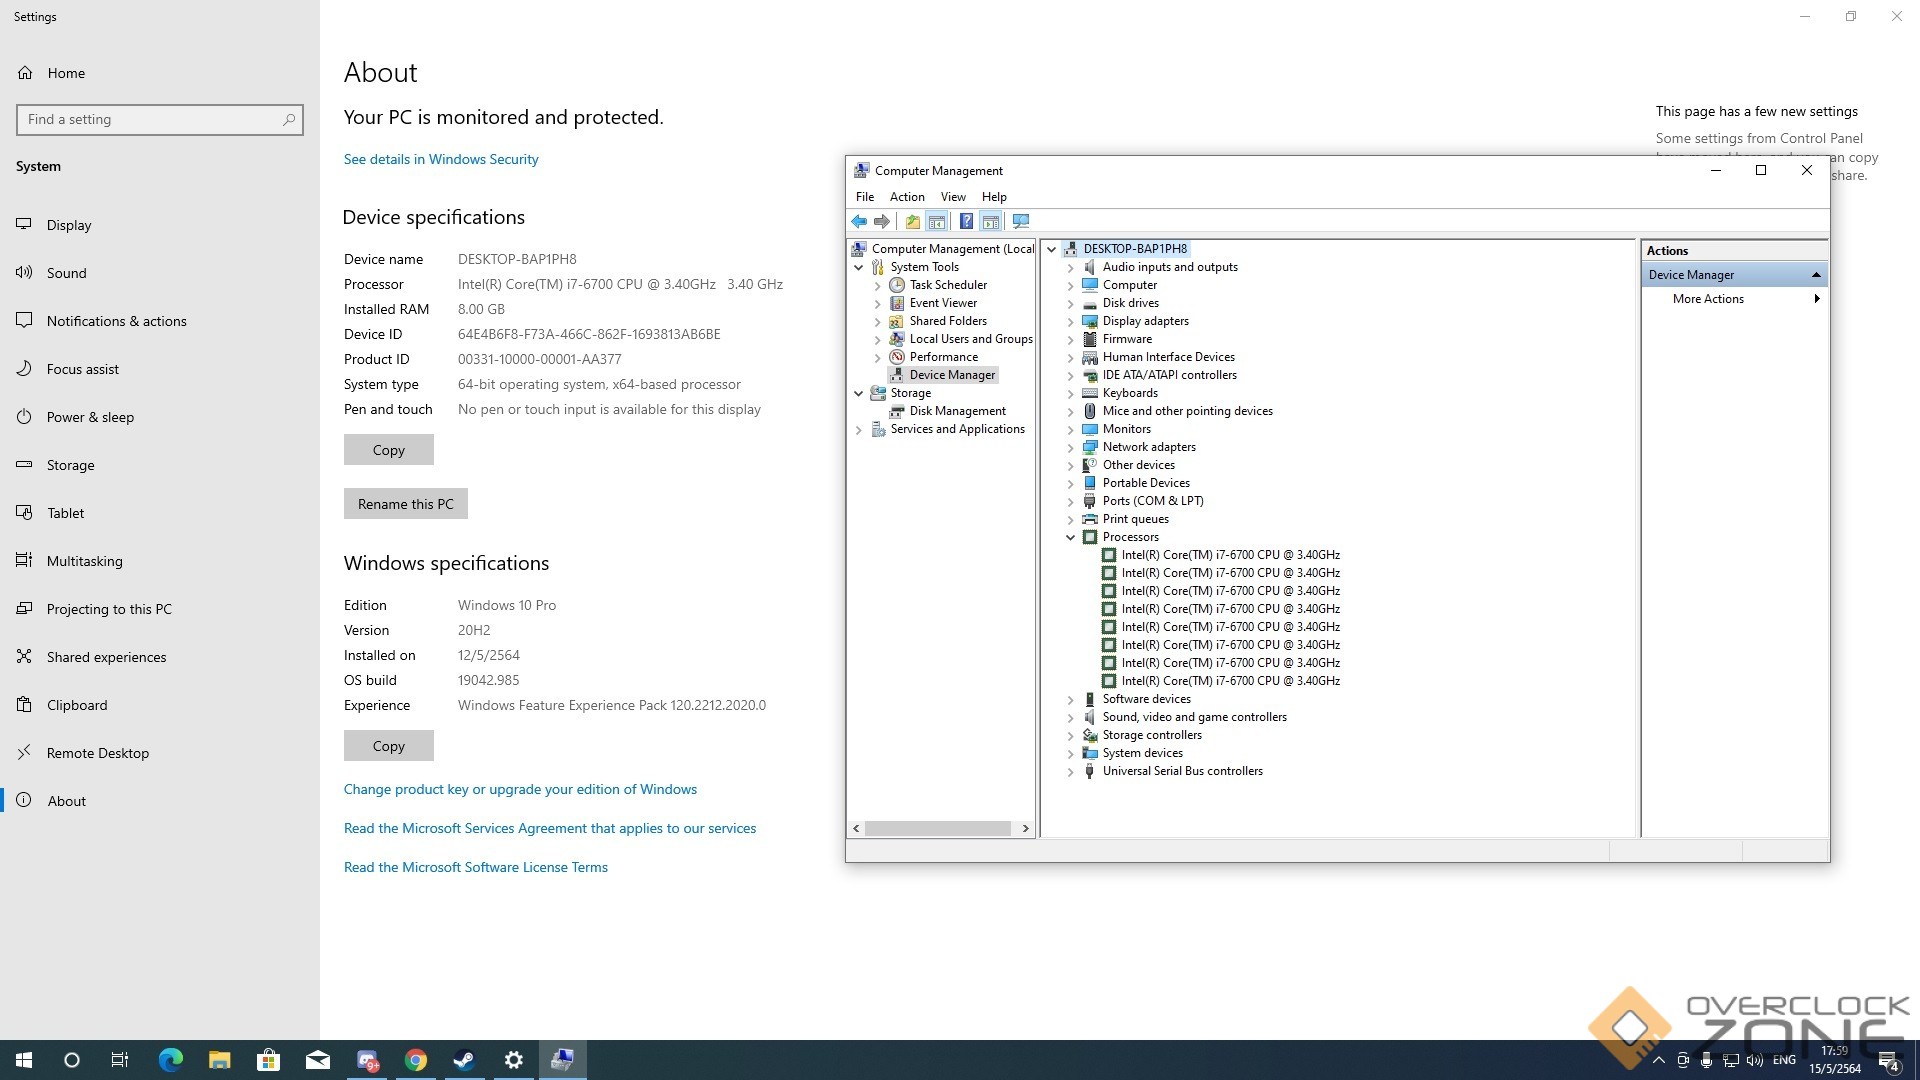The image size is (1920, 1080).
Task: Select Event Viewer in the console tree
Action: 943,303
